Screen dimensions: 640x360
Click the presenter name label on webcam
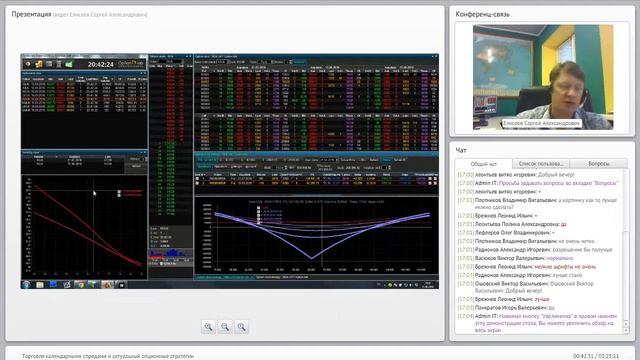[541, 123]
